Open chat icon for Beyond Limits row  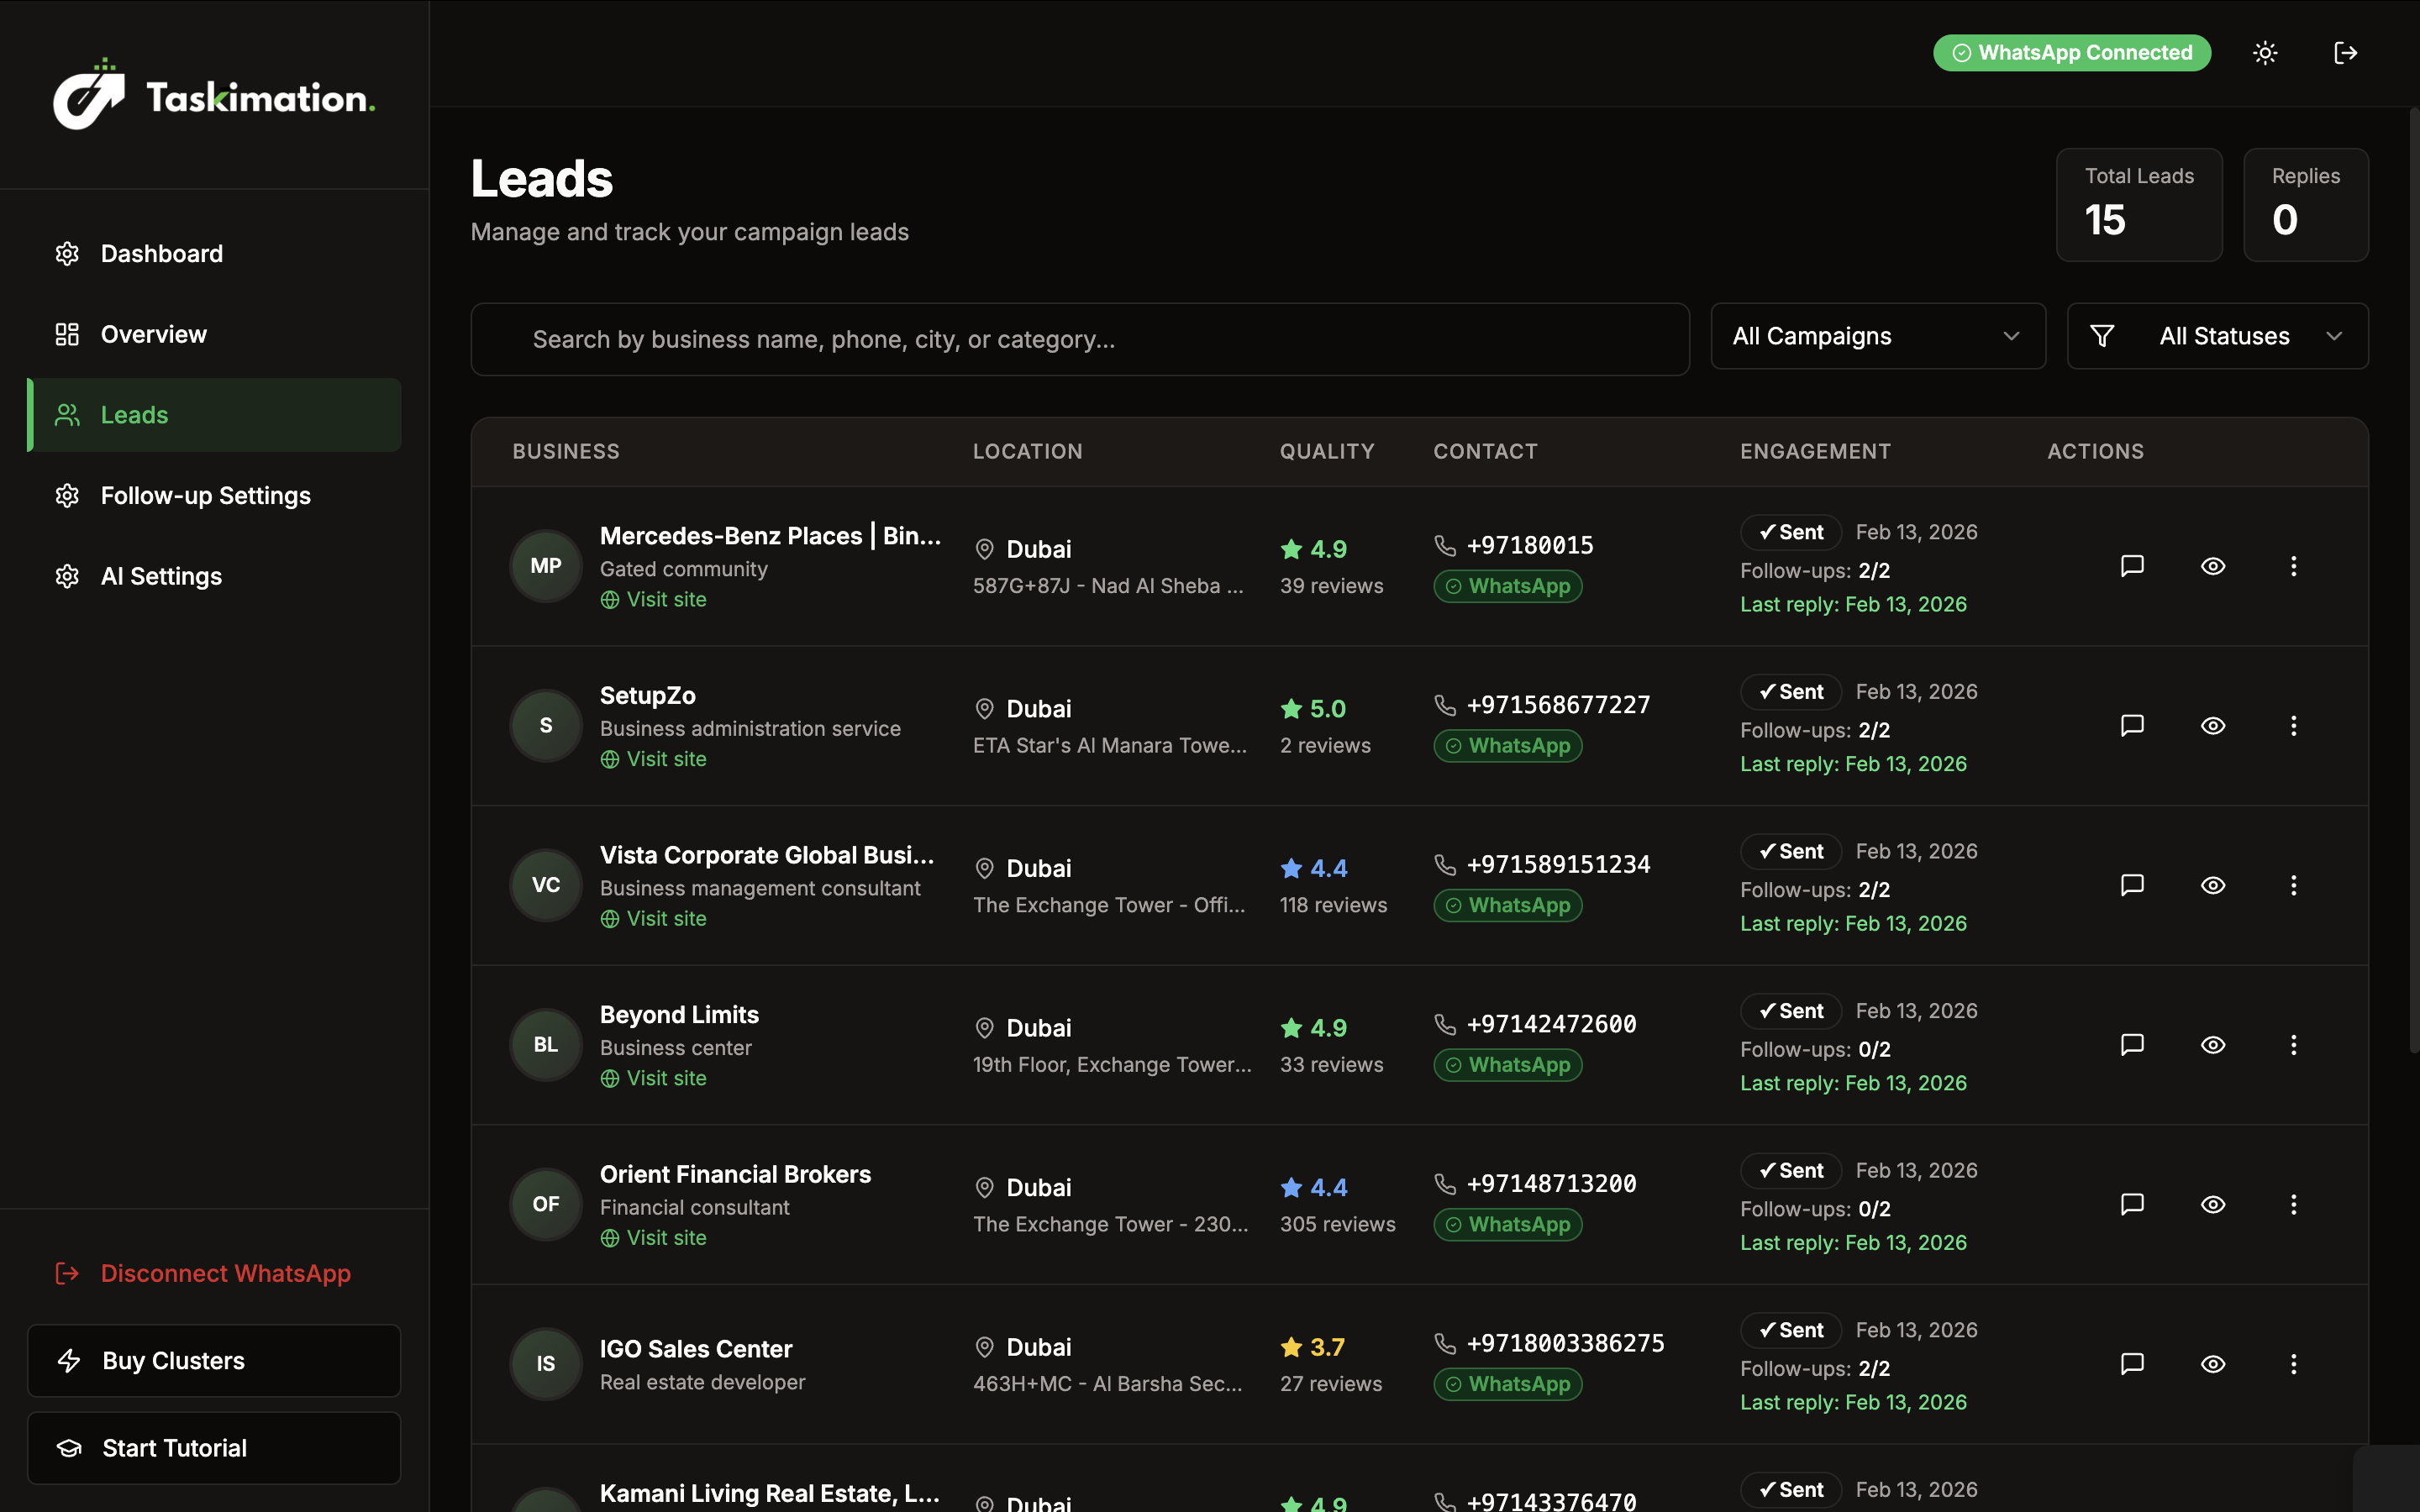pos(2132,1045)
